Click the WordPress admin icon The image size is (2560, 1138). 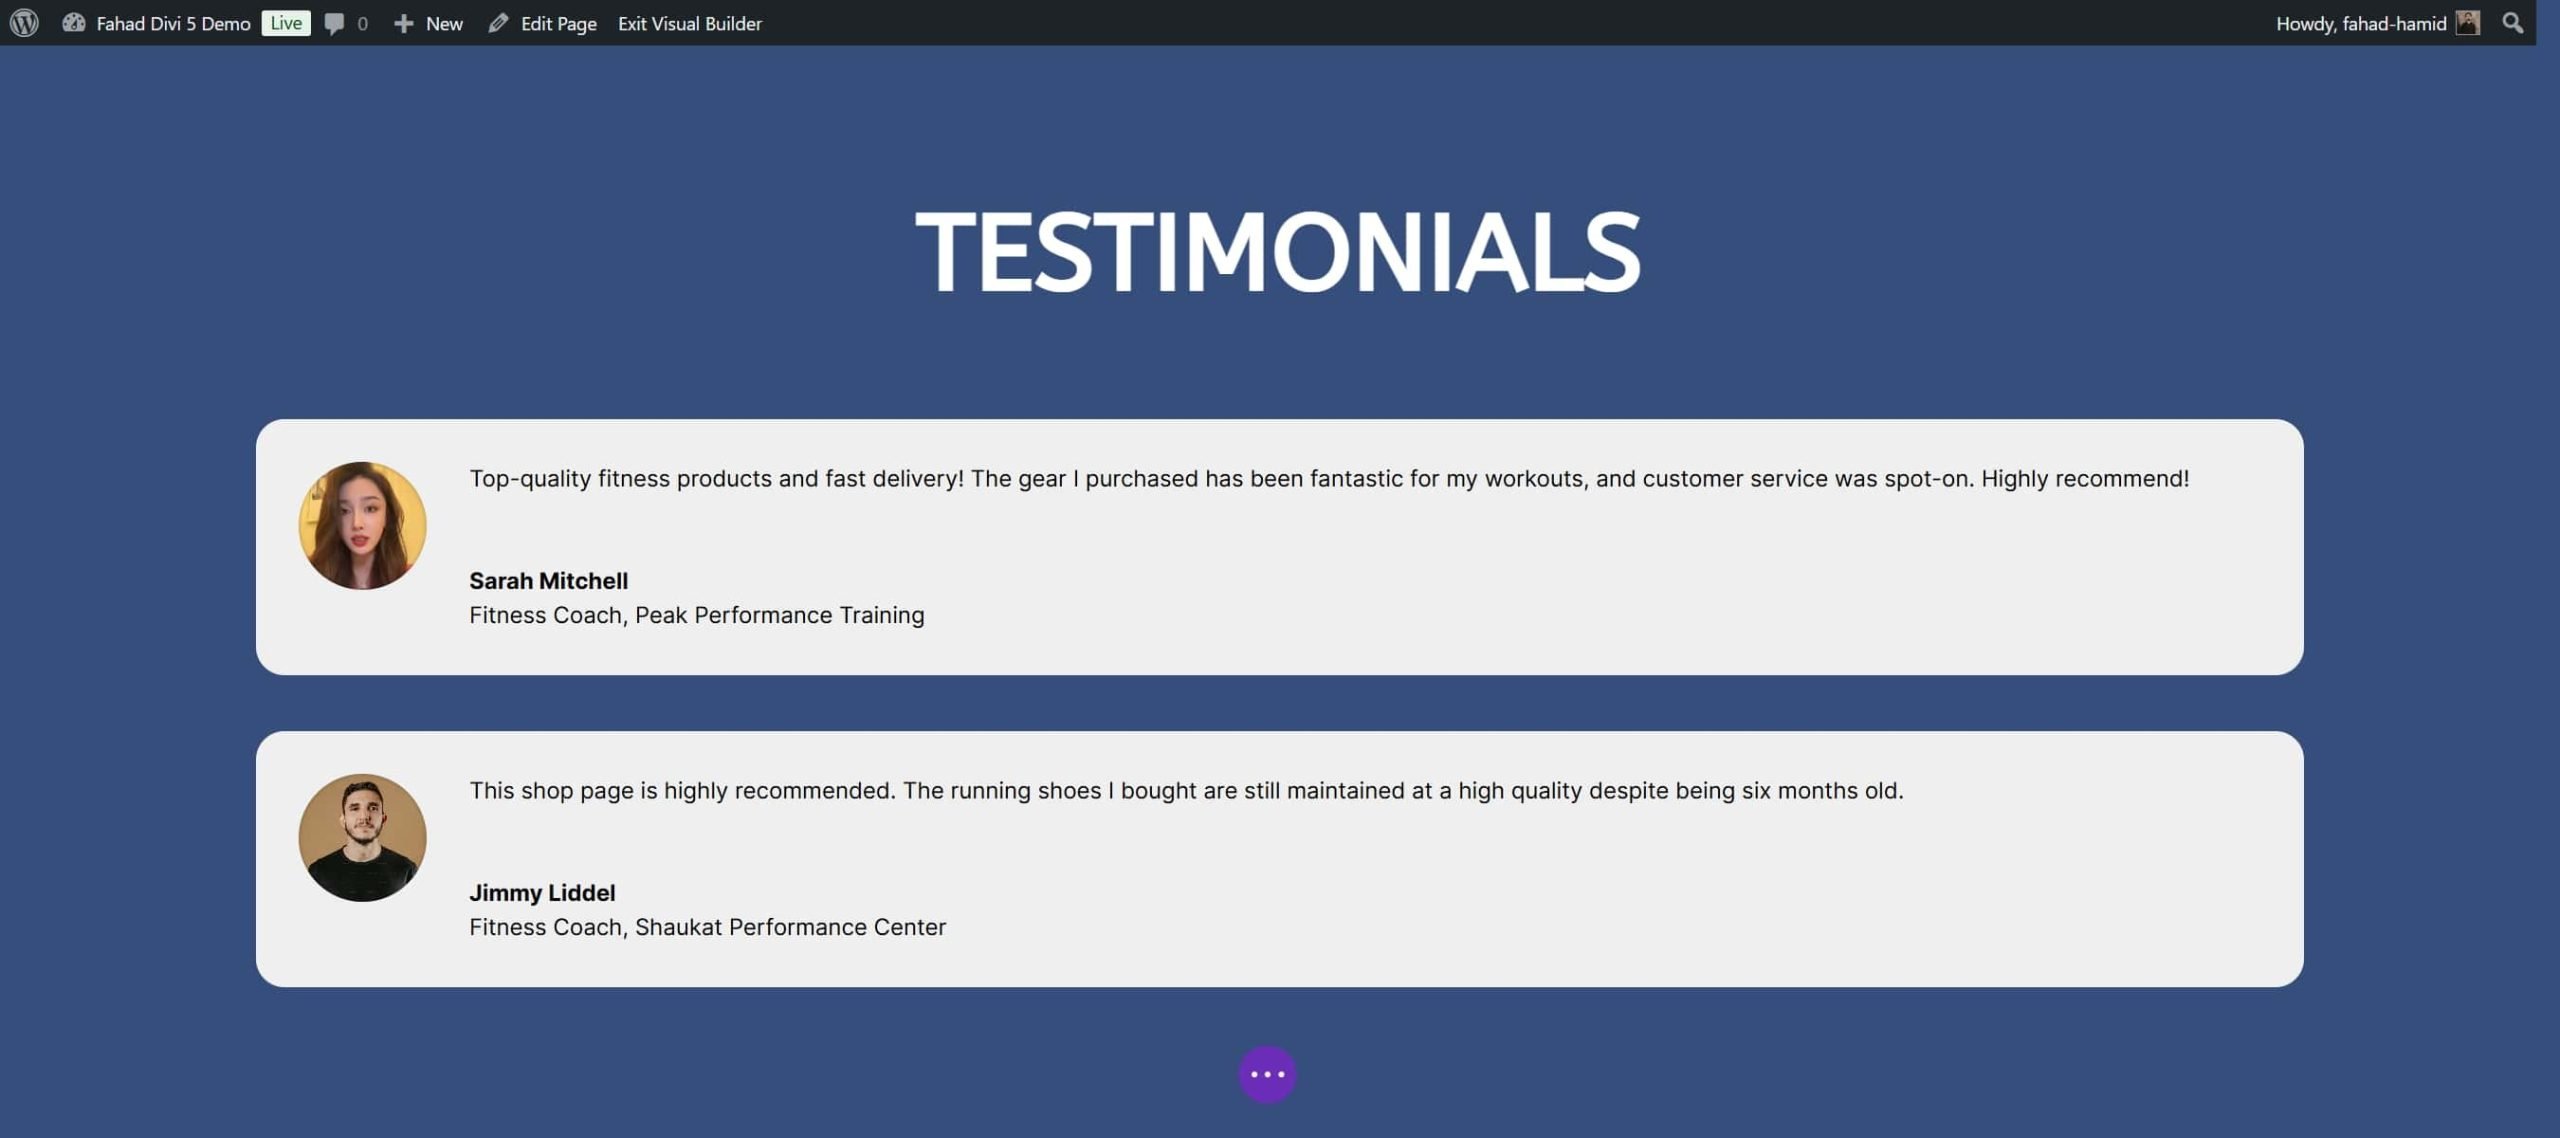(x=24, y=21)
